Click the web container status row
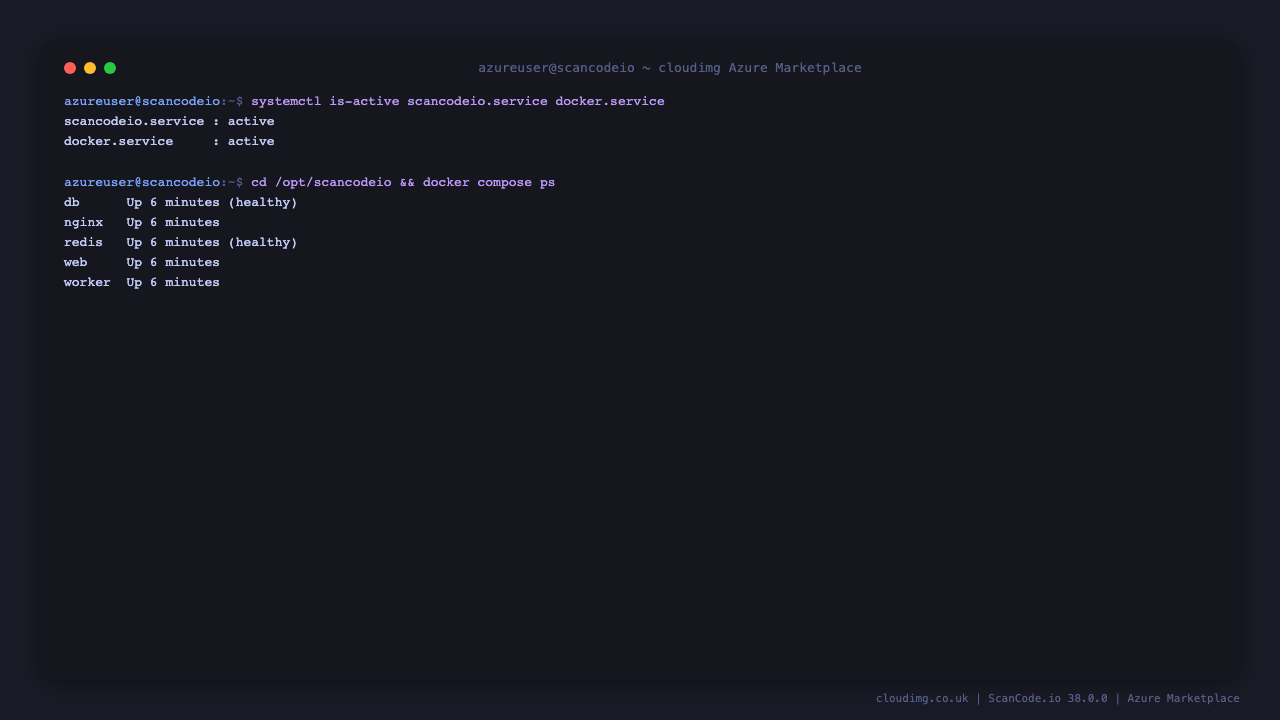Image resolution: width=1280 pixels, height=720 pixels. tap(142, 262)
